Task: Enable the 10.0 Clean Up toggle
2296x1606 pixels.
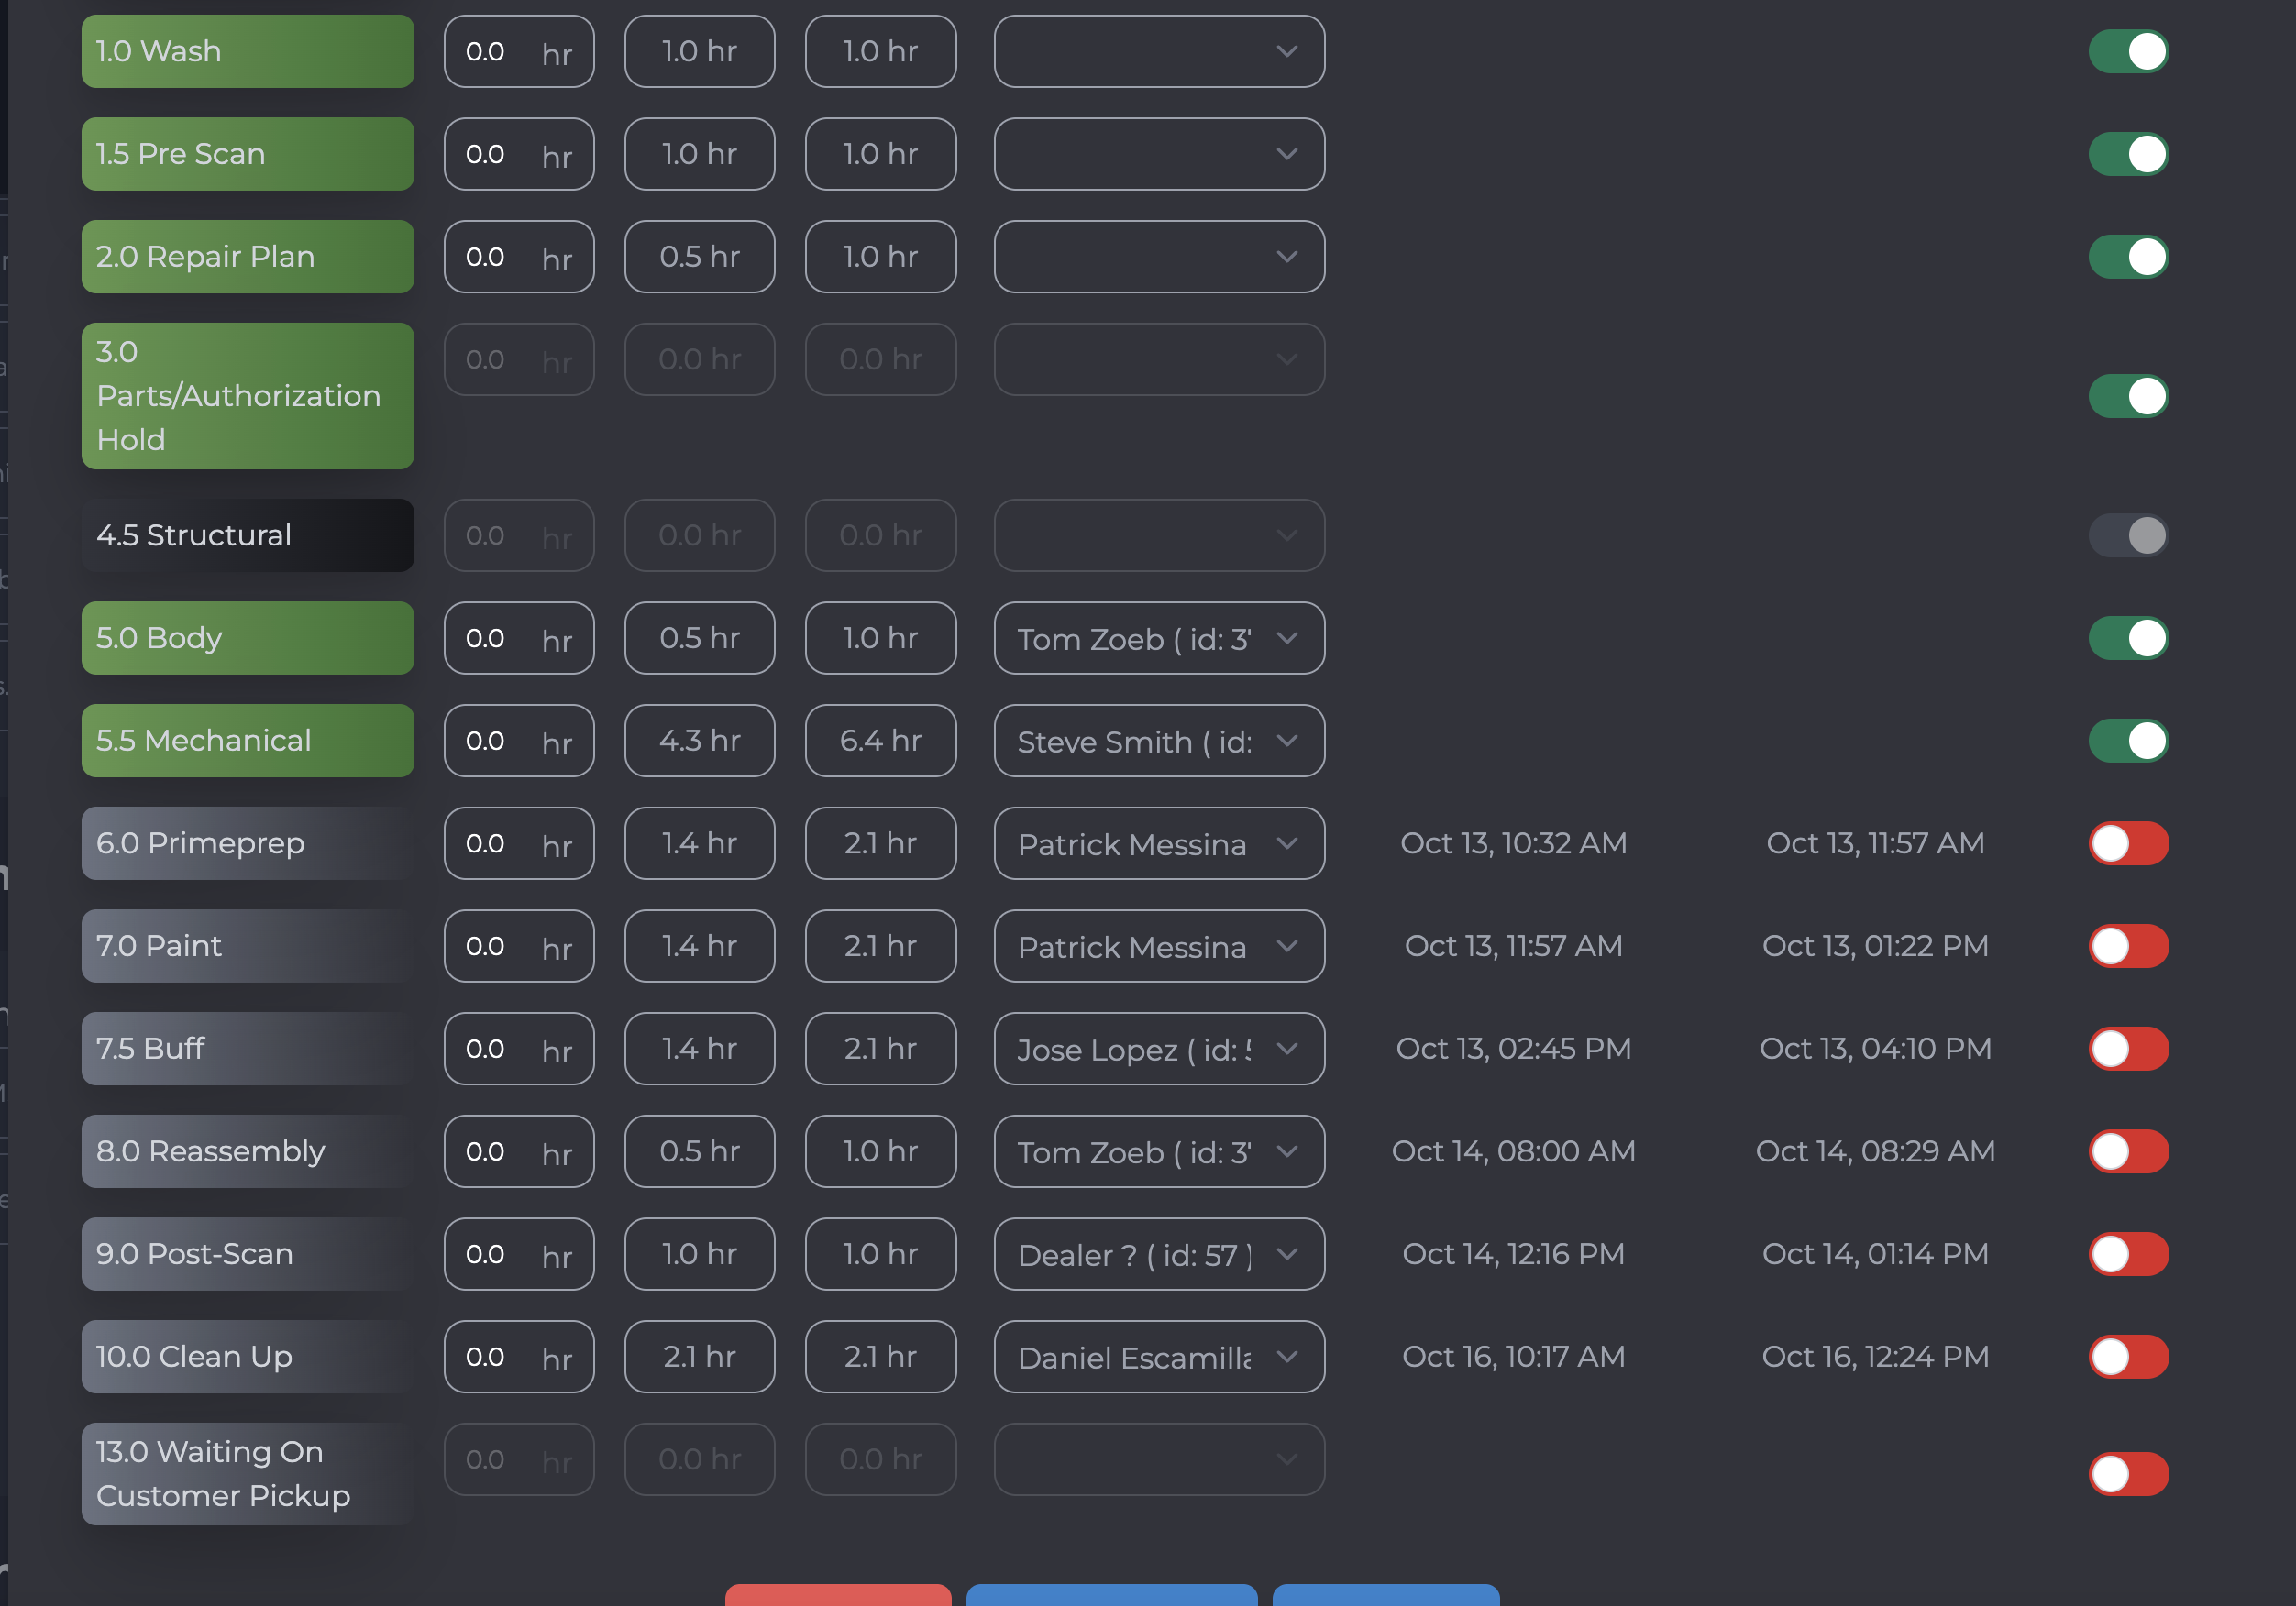Action: tap(2127, 1357)
